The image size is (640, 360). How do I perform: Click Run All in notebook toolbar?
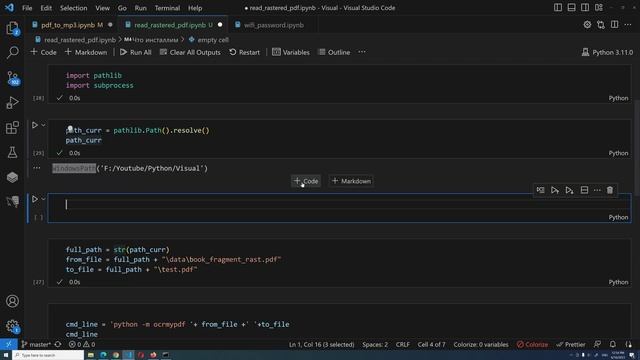pyautogui.click(x=136, y=52)
